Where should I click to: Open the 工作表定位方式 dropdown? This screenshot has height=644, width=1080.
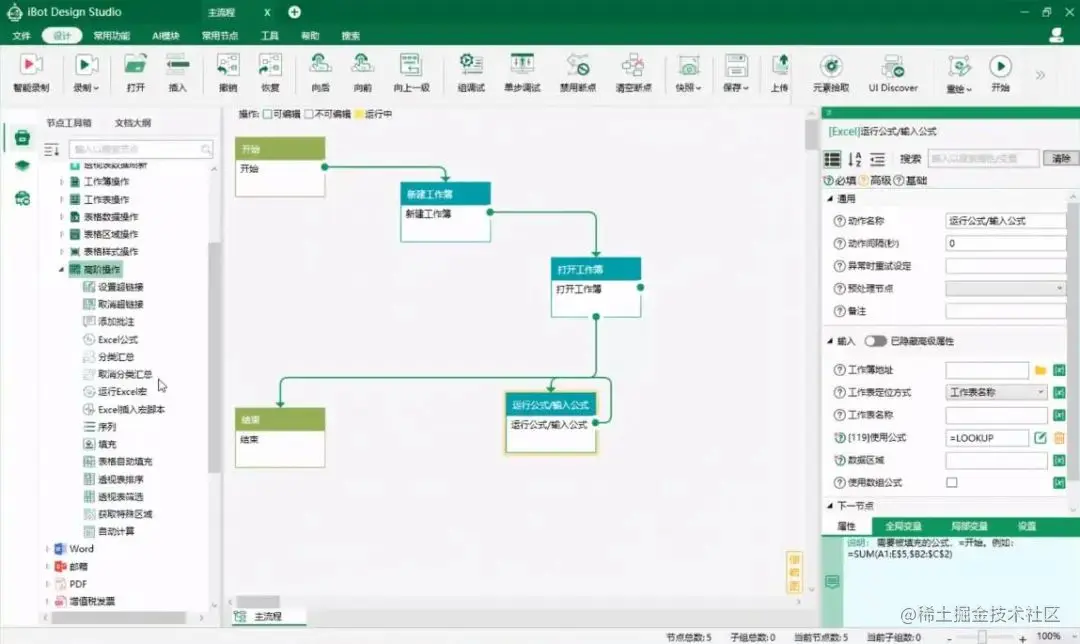(996, 392)
